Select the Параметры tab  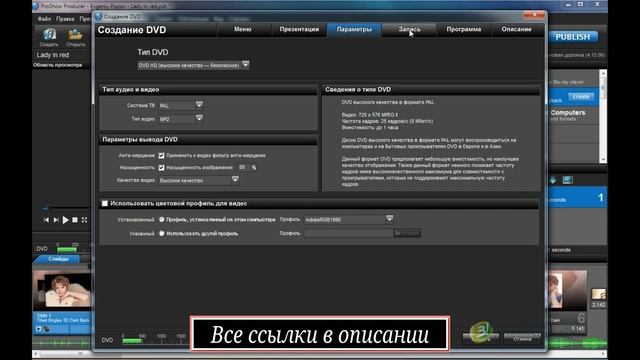[x=354, y=29]
